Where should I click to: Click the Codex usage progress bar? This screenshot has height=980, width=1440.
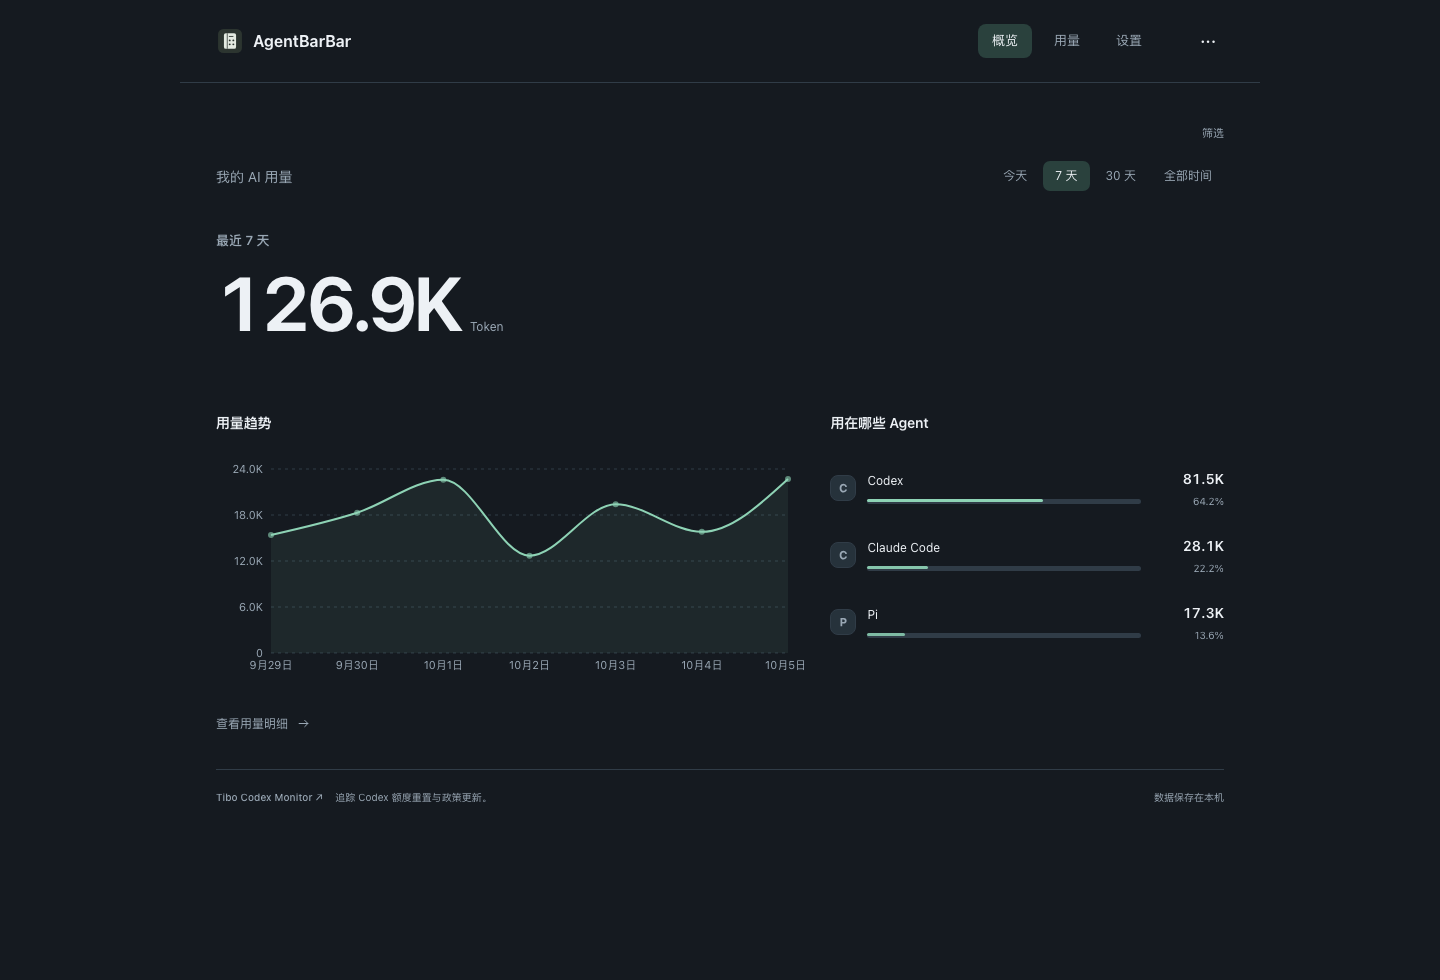(x=1004, y=501)
